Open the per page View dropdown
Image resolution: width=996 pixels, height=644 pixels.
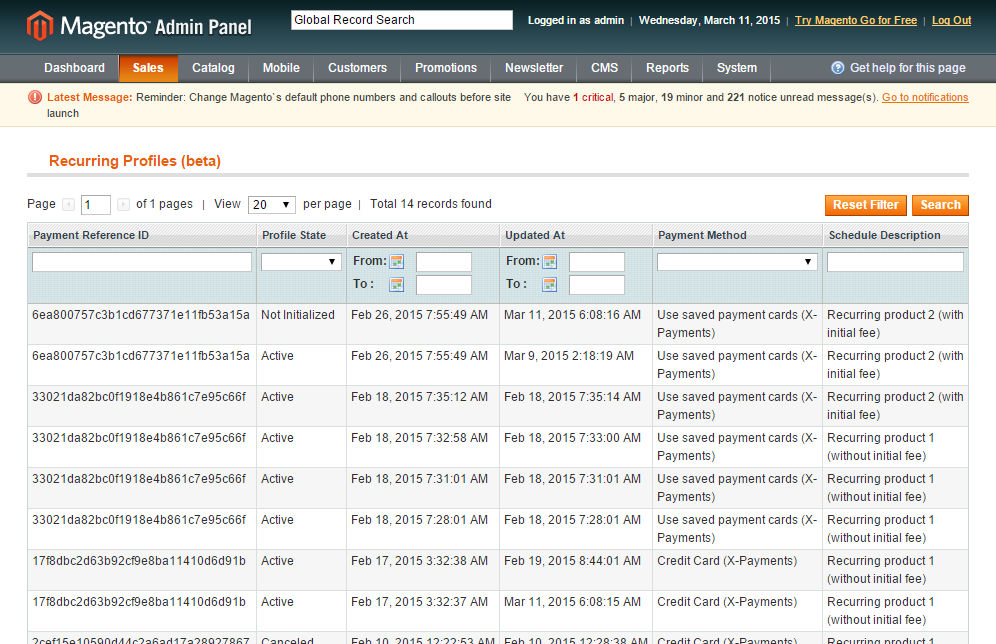272,205
